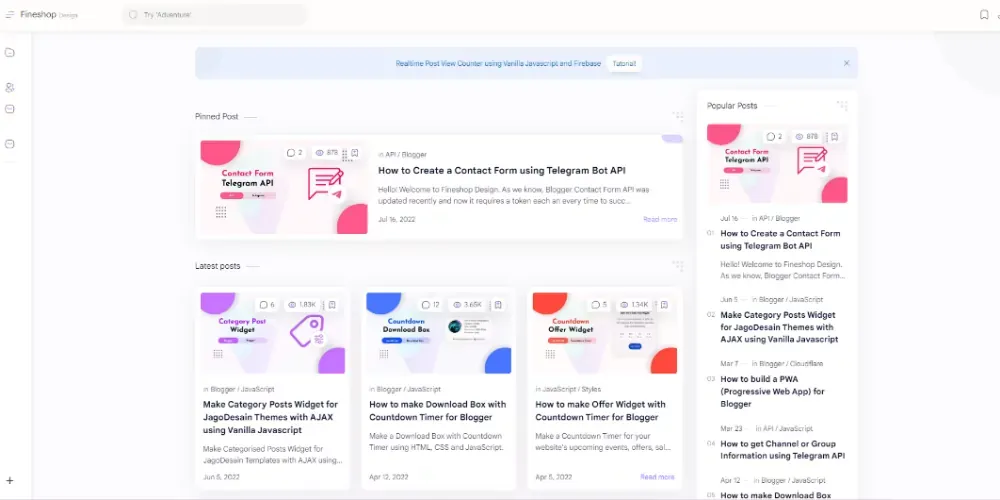Click 'API / JavaScript' label in Popular Posts
1000x500 pixels.
pos(788,429)
